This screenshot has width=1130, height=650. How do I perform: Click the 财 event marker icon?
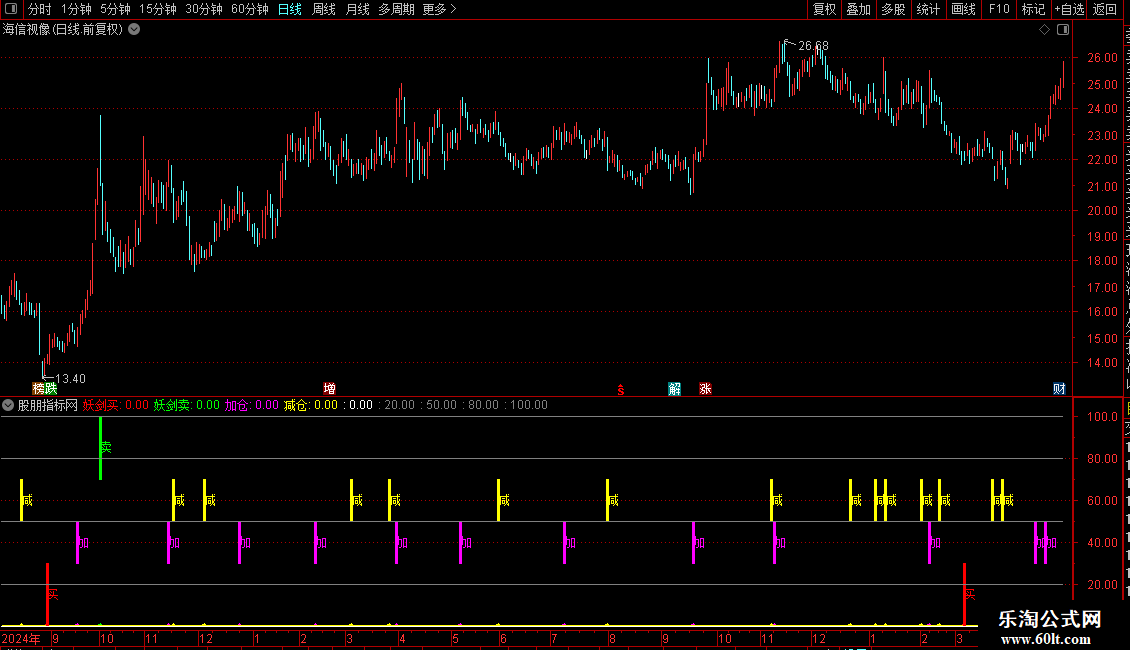point(1059,389)
